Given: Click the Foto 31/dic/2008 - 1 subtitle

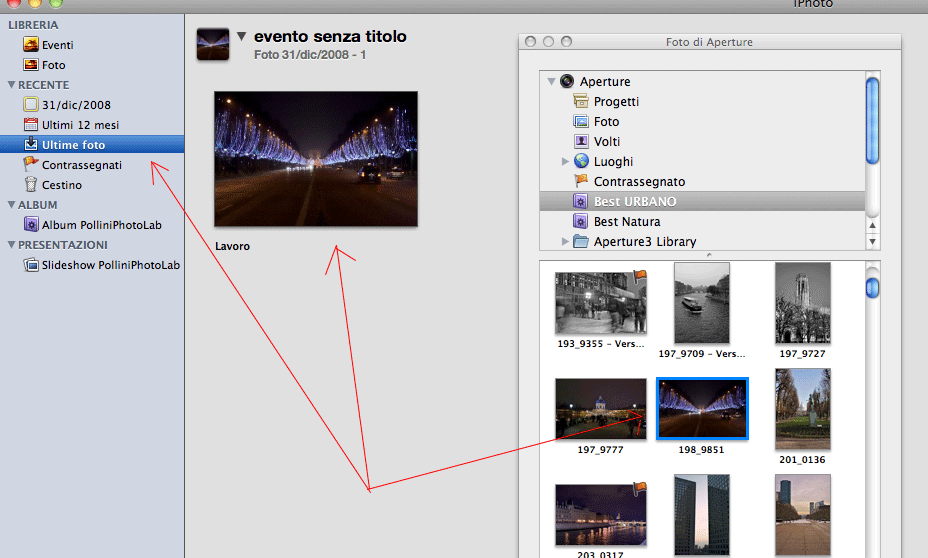Looking at the screenshot, I should point(310,54).
